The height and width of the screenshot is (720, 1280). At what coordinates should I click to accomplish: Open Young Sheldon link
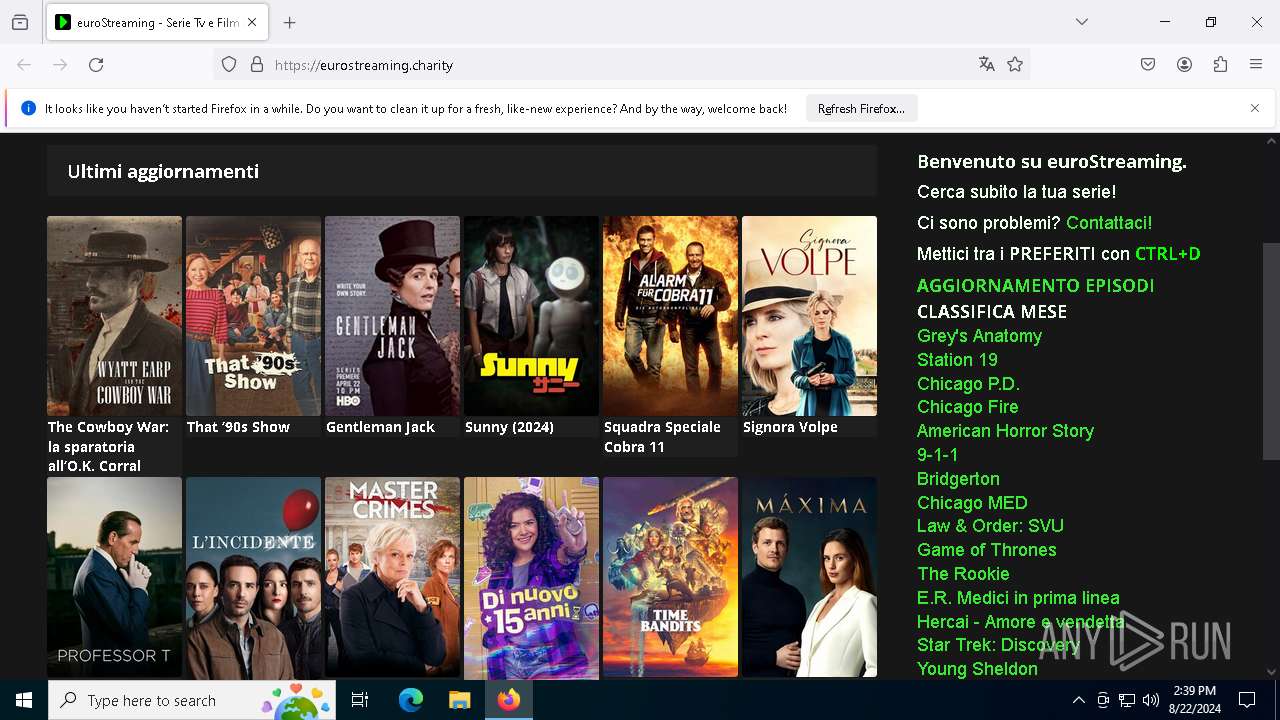977,669
